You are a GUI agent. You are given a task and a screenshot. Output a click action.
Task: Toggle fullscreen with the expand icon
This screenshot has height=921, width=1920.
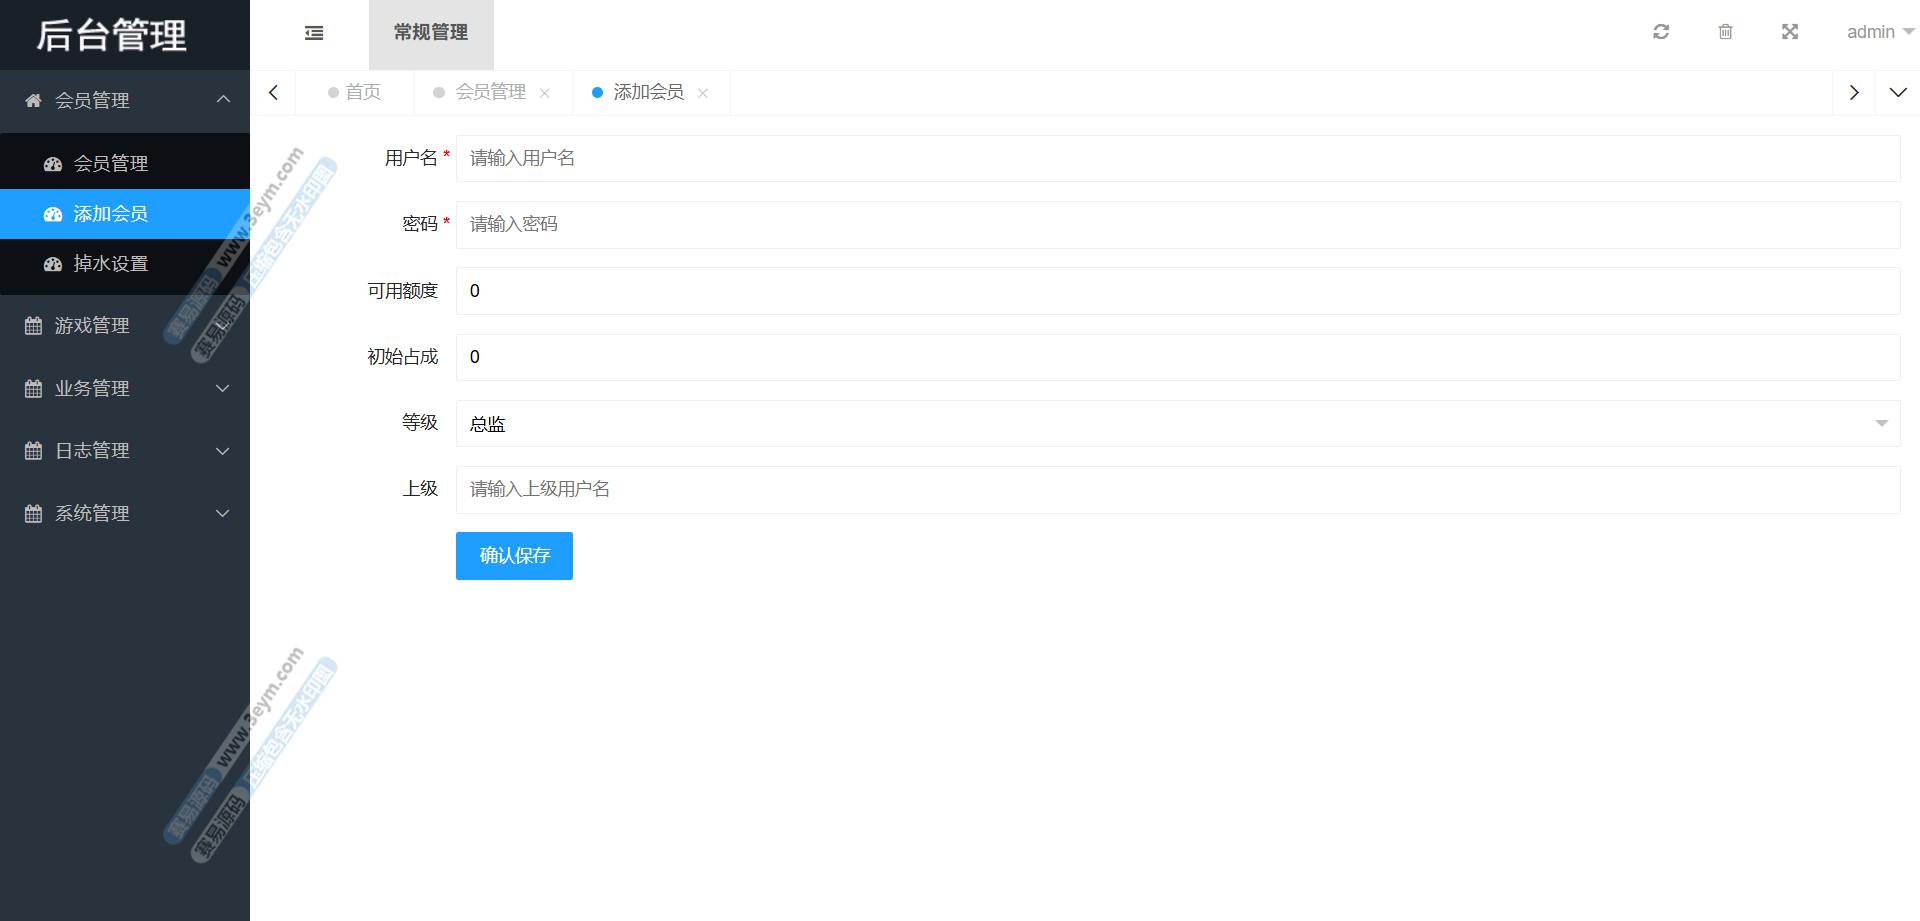click(x=1790, y=32)
